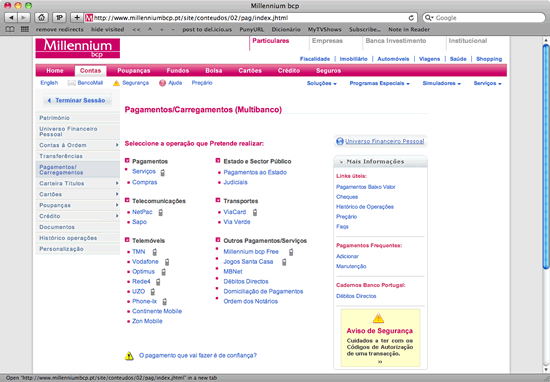Switch to the Poupanças tab in pink bar
This screenshot has height=382, width=550.
pos(134,71)
